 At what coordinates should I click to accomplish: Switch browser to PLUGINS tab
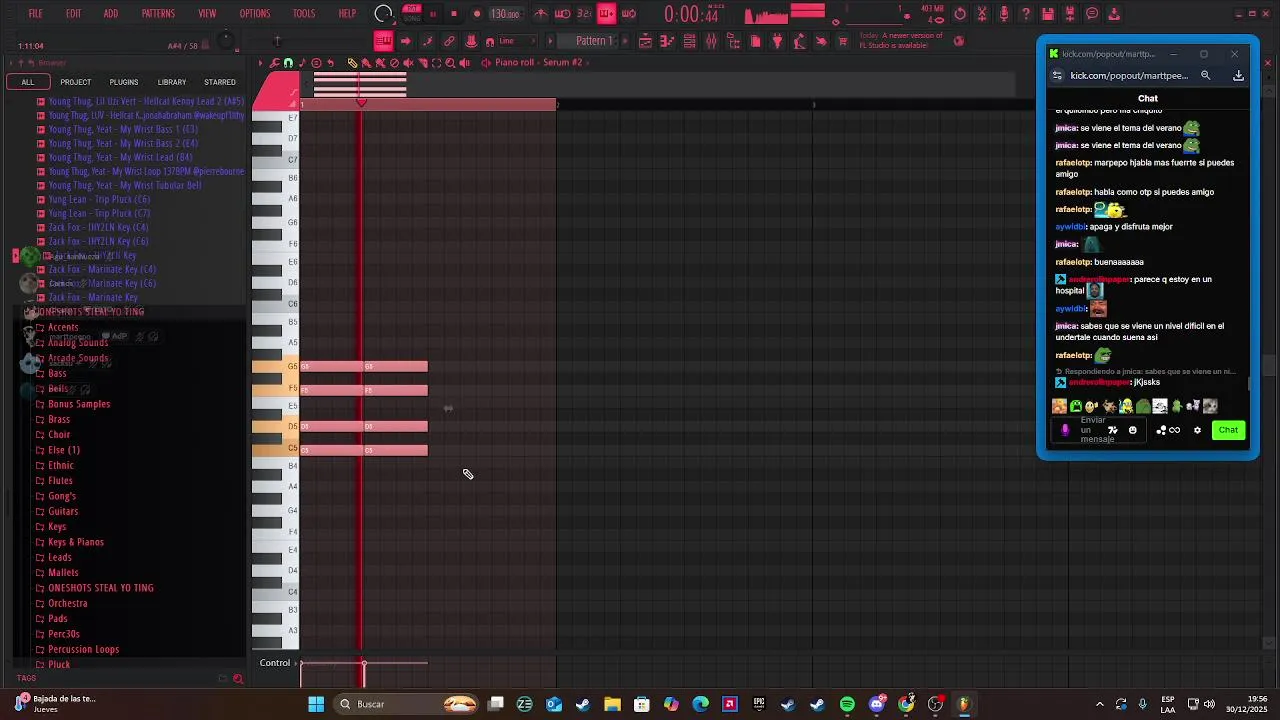(124, 82)
